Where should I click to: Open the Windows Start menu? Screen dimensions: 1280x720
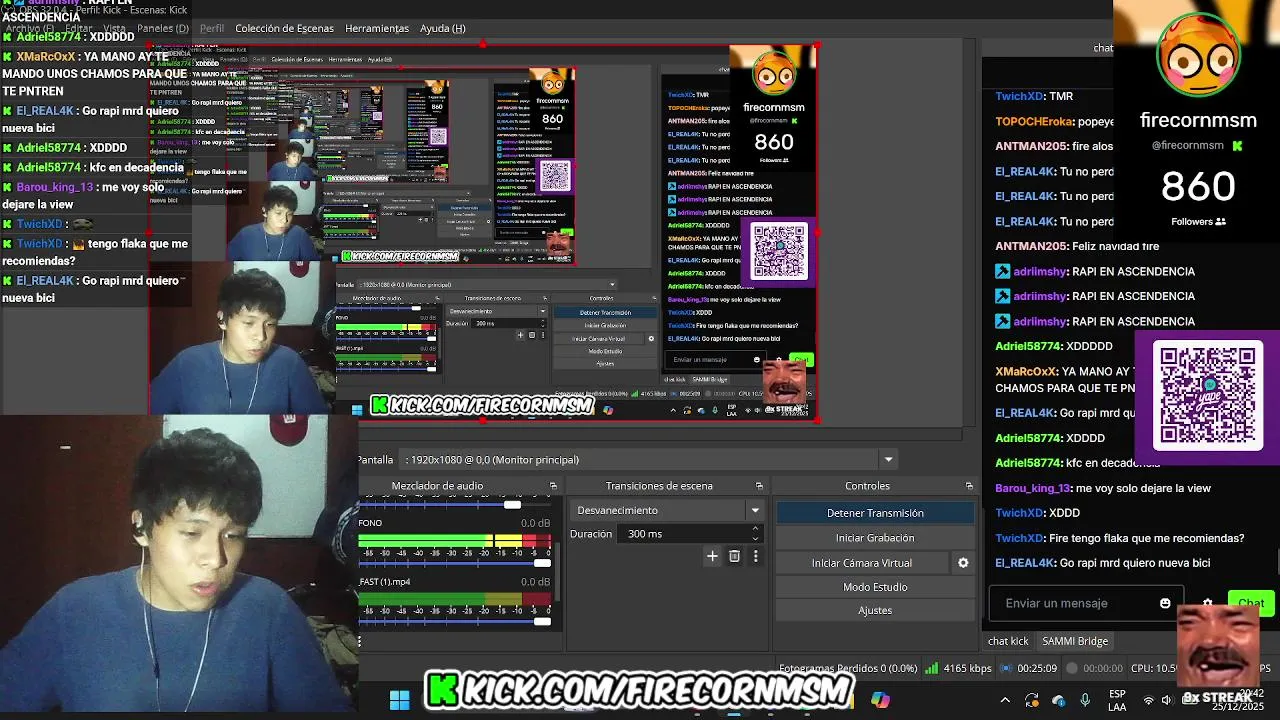click(399, 700)
